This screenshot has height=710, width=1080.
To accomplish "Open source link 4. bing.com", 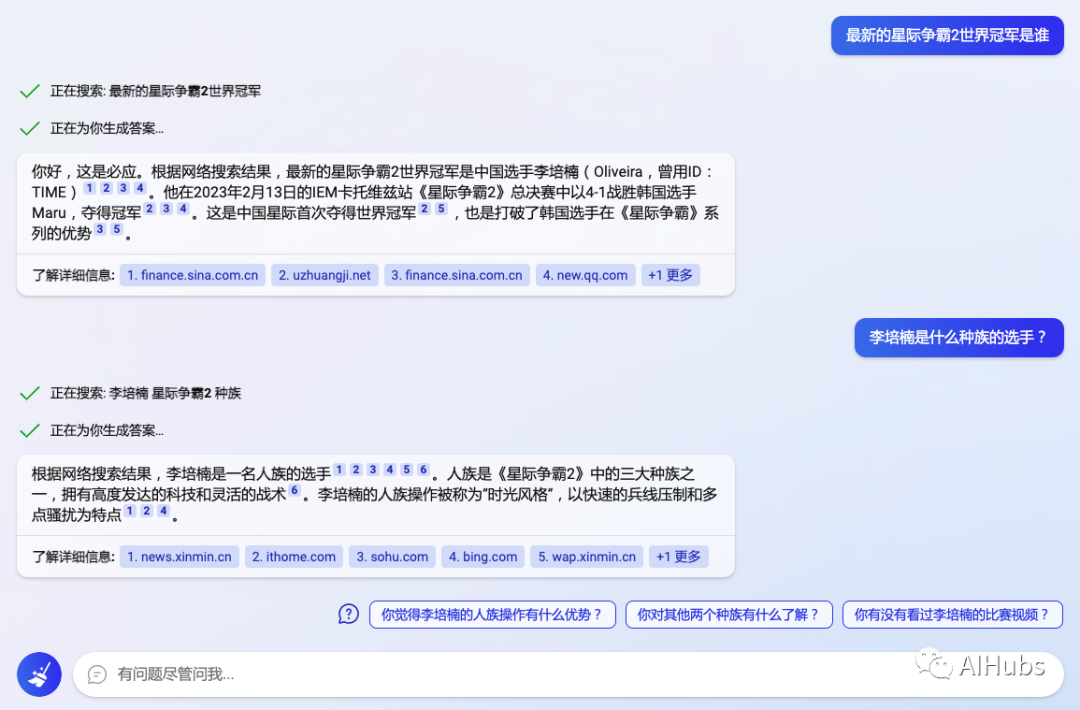I will pyautogui.click(x=483, y=556).
